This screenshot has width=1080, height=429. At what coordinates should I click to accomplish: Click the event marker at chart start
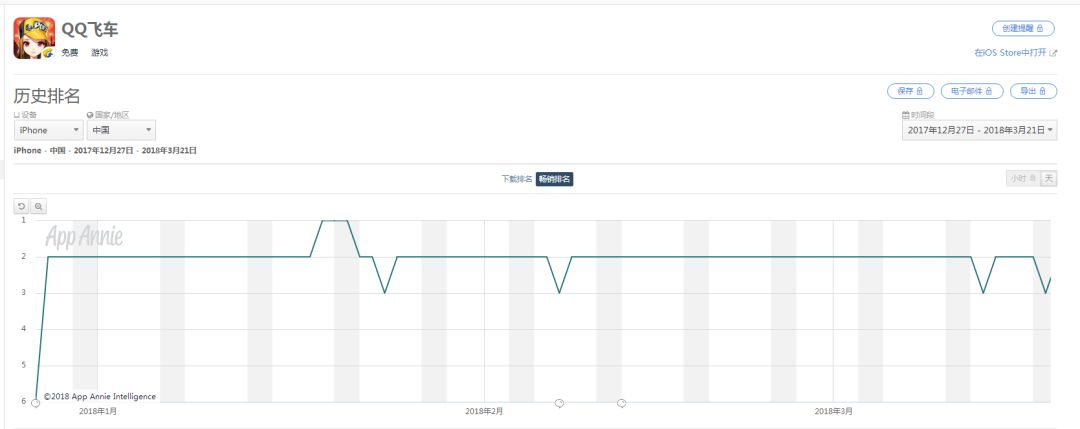click(36, 403)
